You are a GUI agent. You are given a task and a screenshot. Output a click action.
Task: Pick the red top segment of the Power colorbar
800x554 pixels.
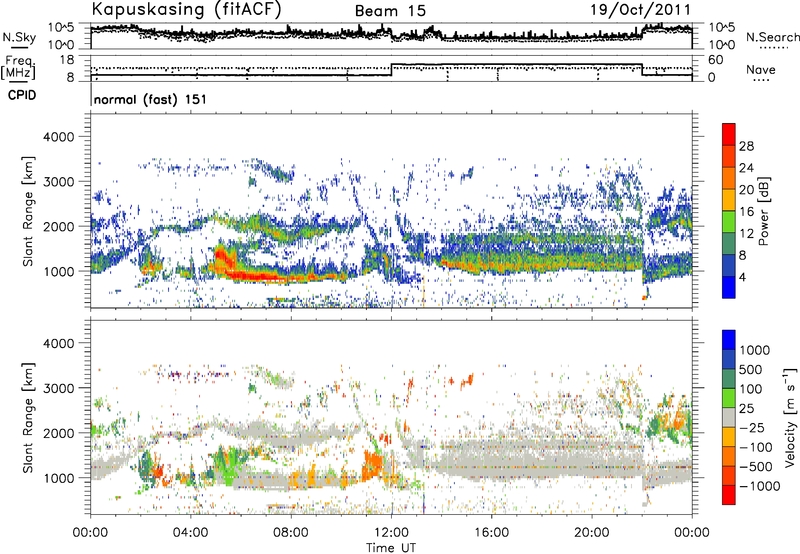[729, 134]
